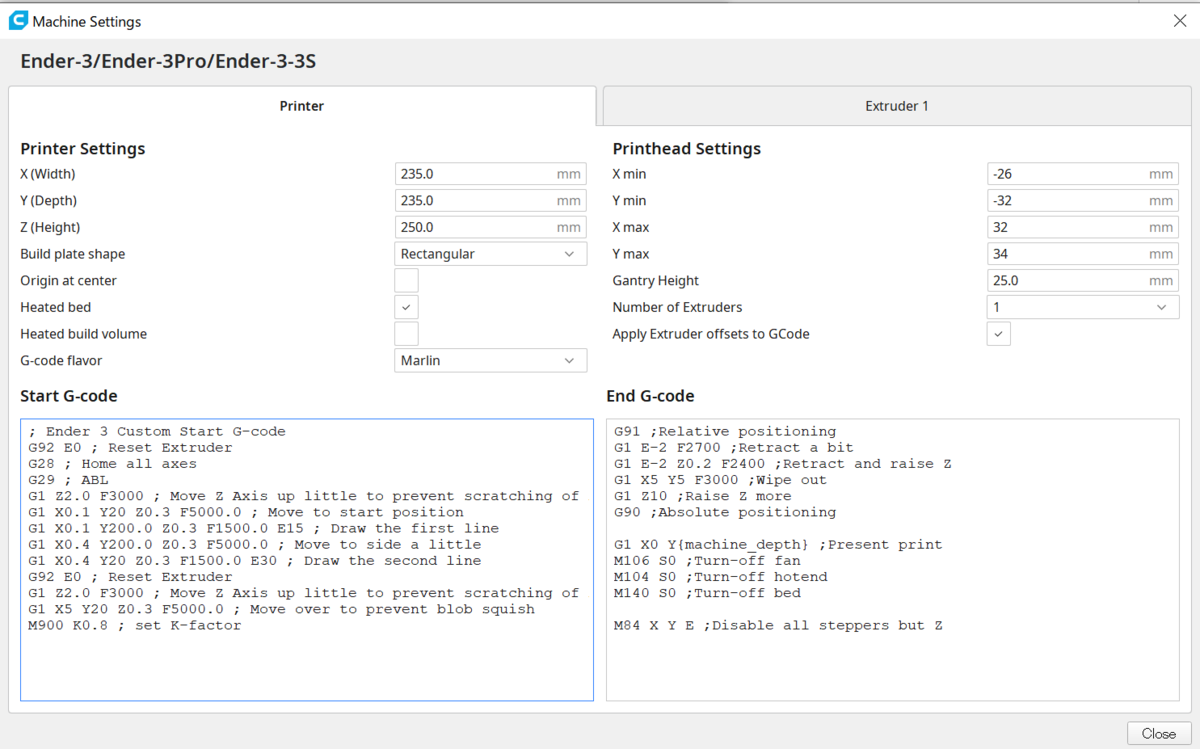Screen dimensions: 1200x749
Task: Click the 'Draw the first line' G-code row
Action: (x=264, y=528)
